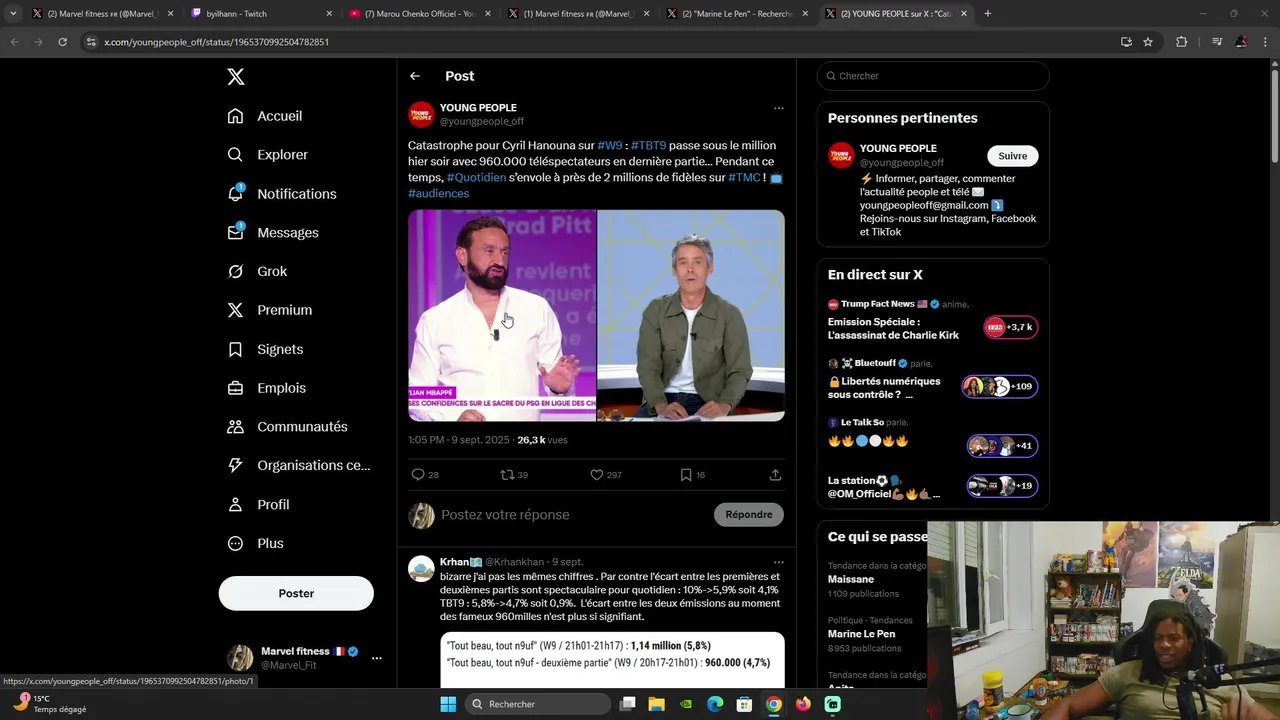Open the weather widget 15°C
This screenshot has height=720, width=1280.
pyautogui.click(x=50, y=704)
